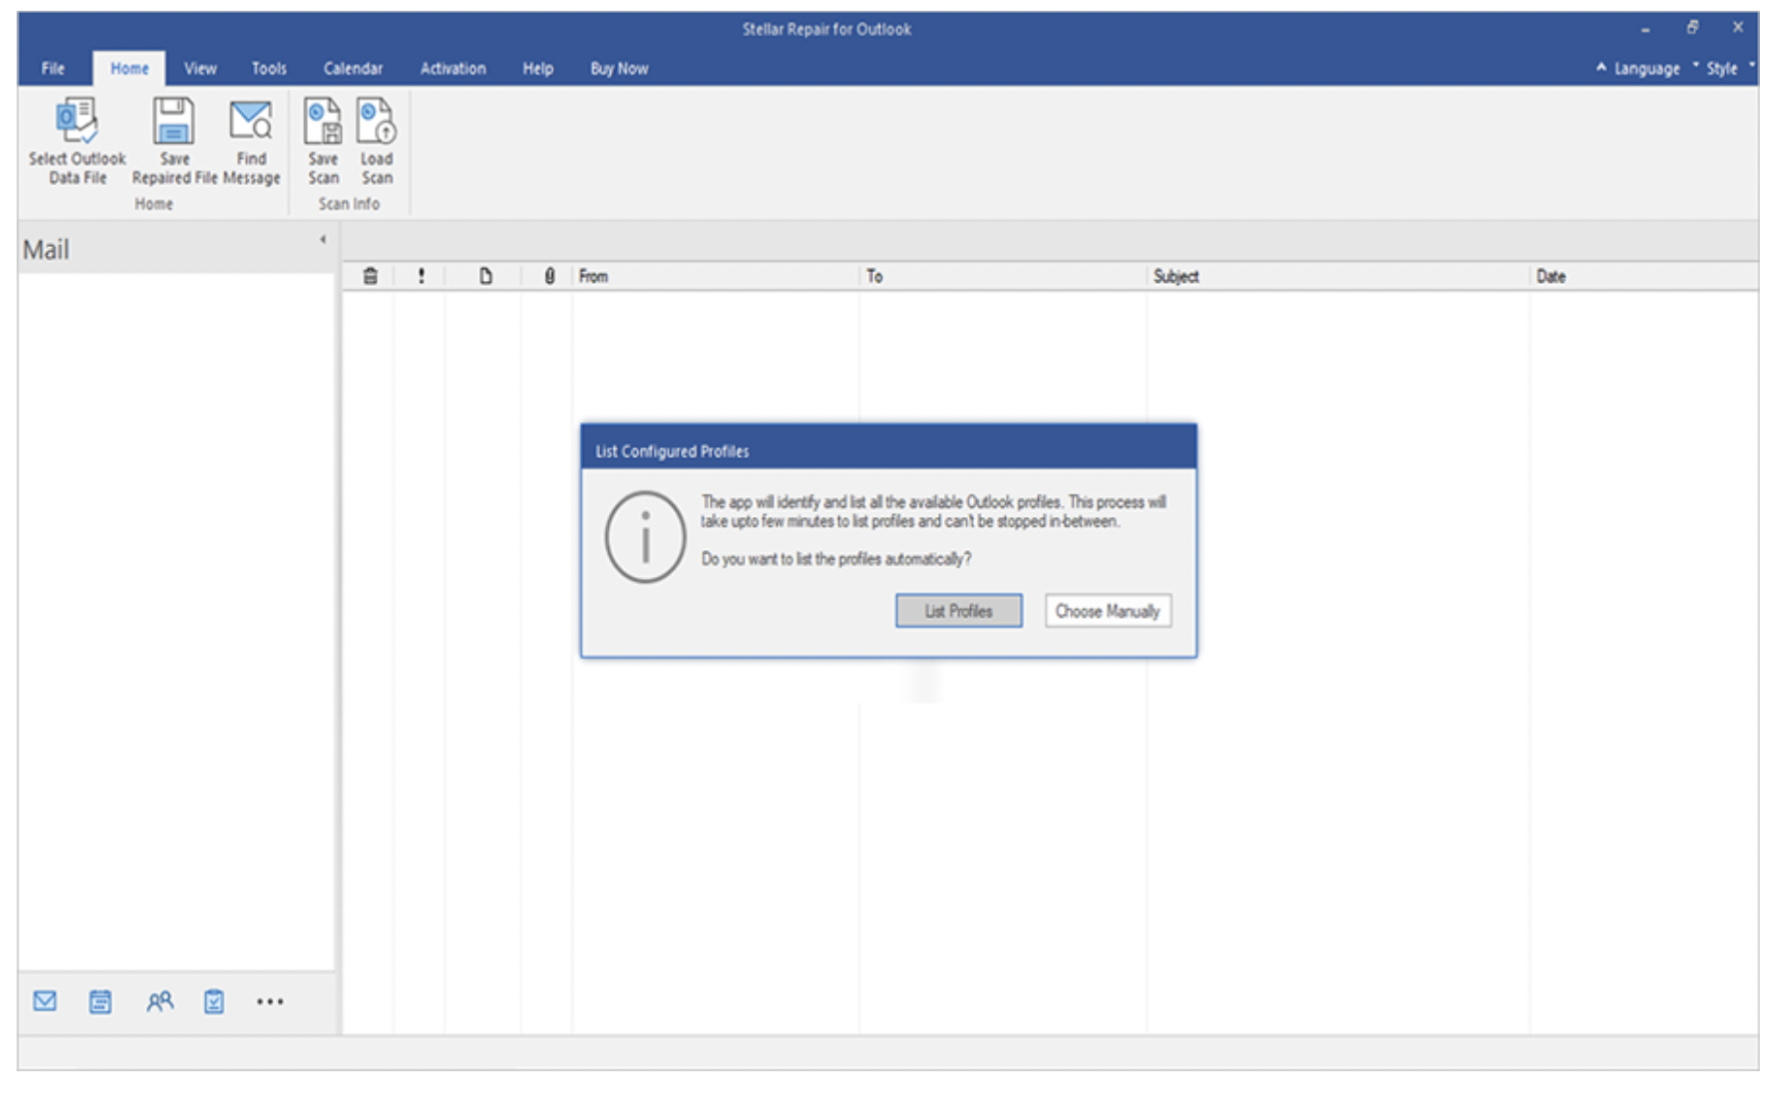Open the Calendar ribbon tab
Image resolution: width=1786 pixels, height=1094 pixels.
353,68
